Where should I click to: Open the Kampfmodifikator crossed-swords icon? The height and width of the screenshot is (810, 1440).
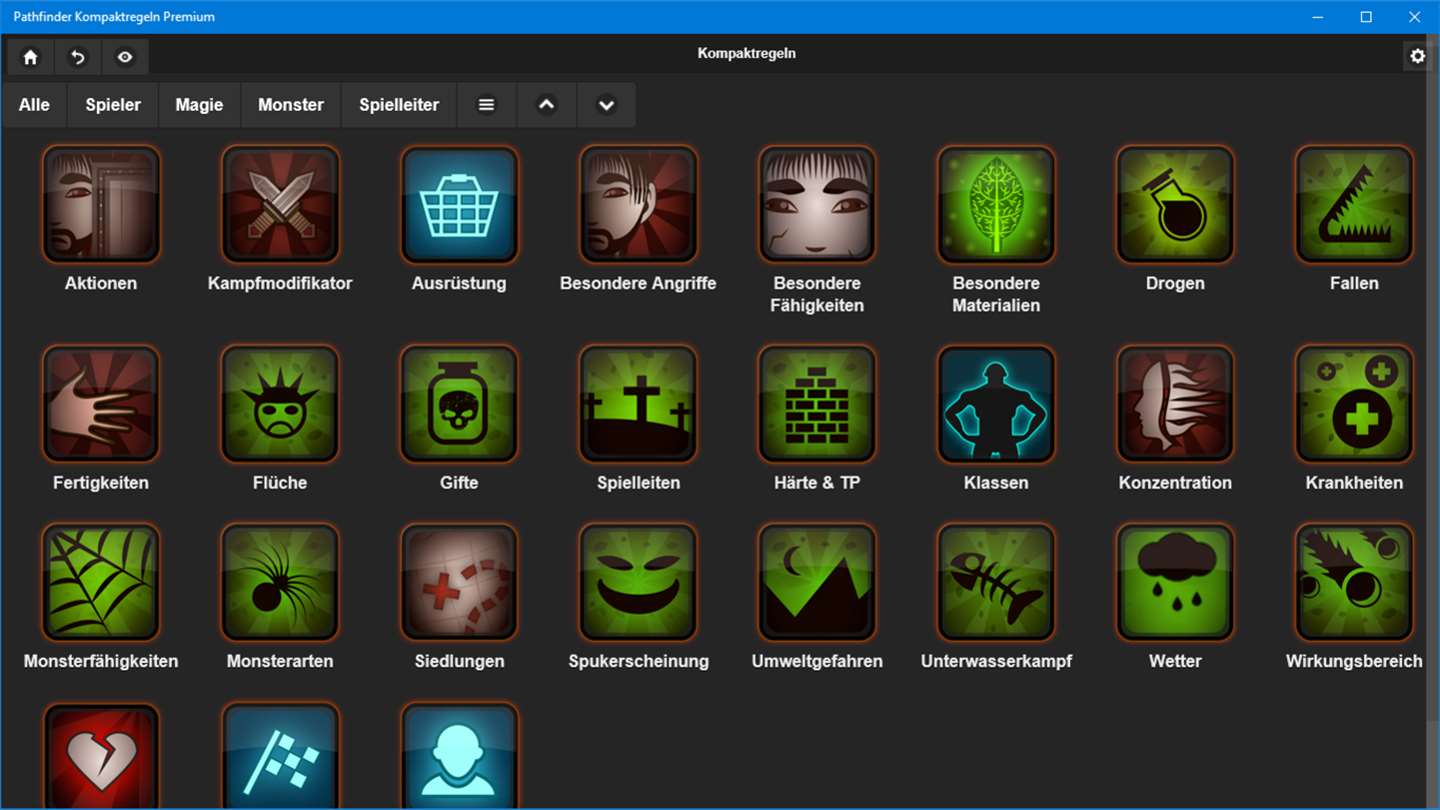pos(280,204)
